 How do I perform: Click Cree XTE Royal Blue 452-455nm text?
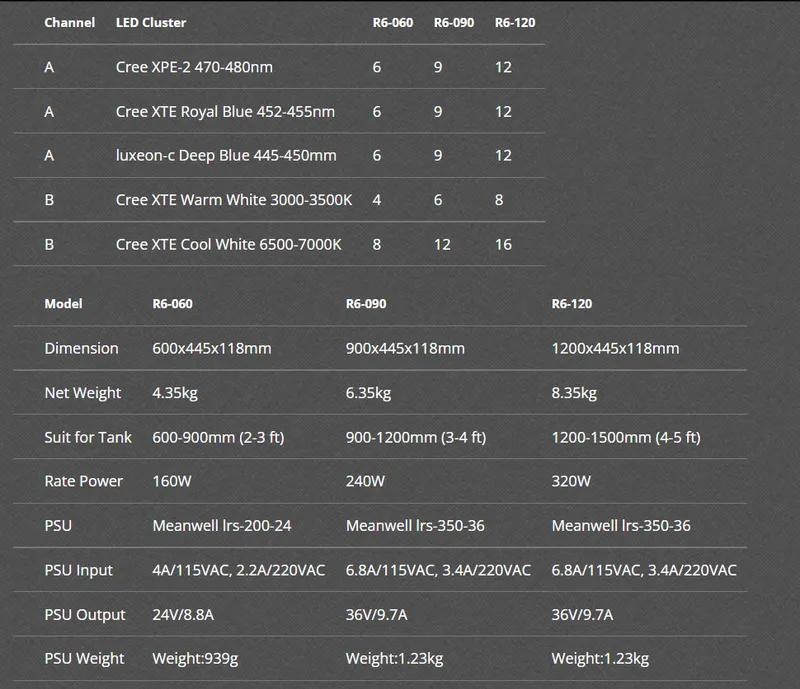pyautogui.click(x=225, y=112)
